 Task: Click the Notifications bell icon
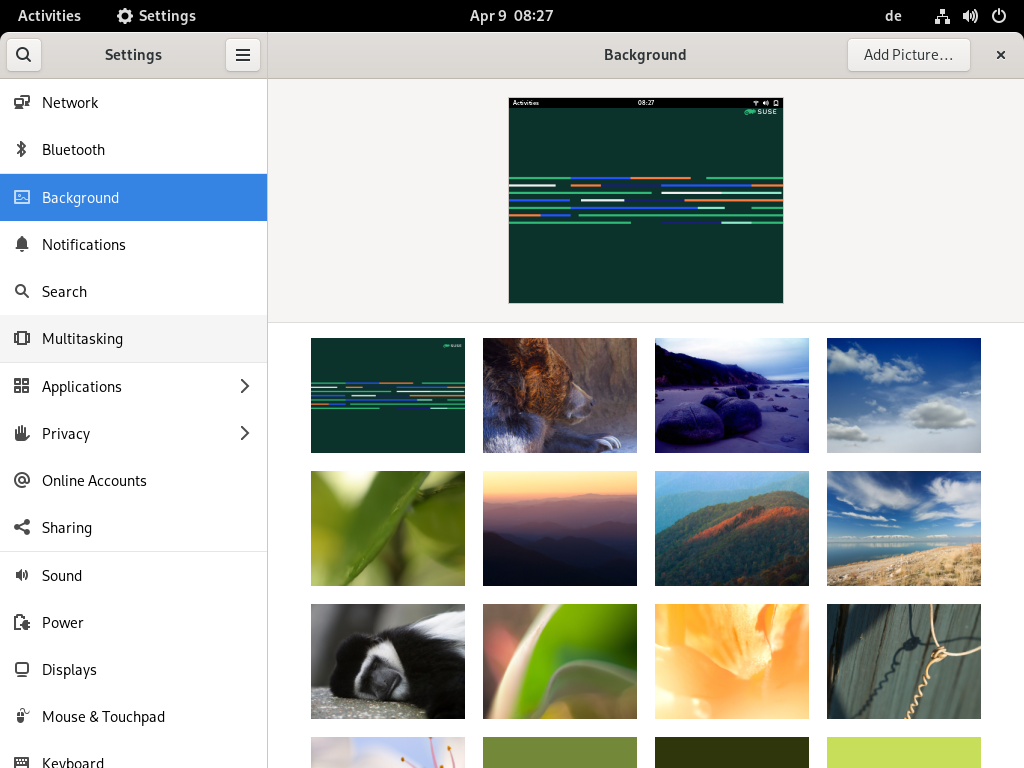coord(21,245)
